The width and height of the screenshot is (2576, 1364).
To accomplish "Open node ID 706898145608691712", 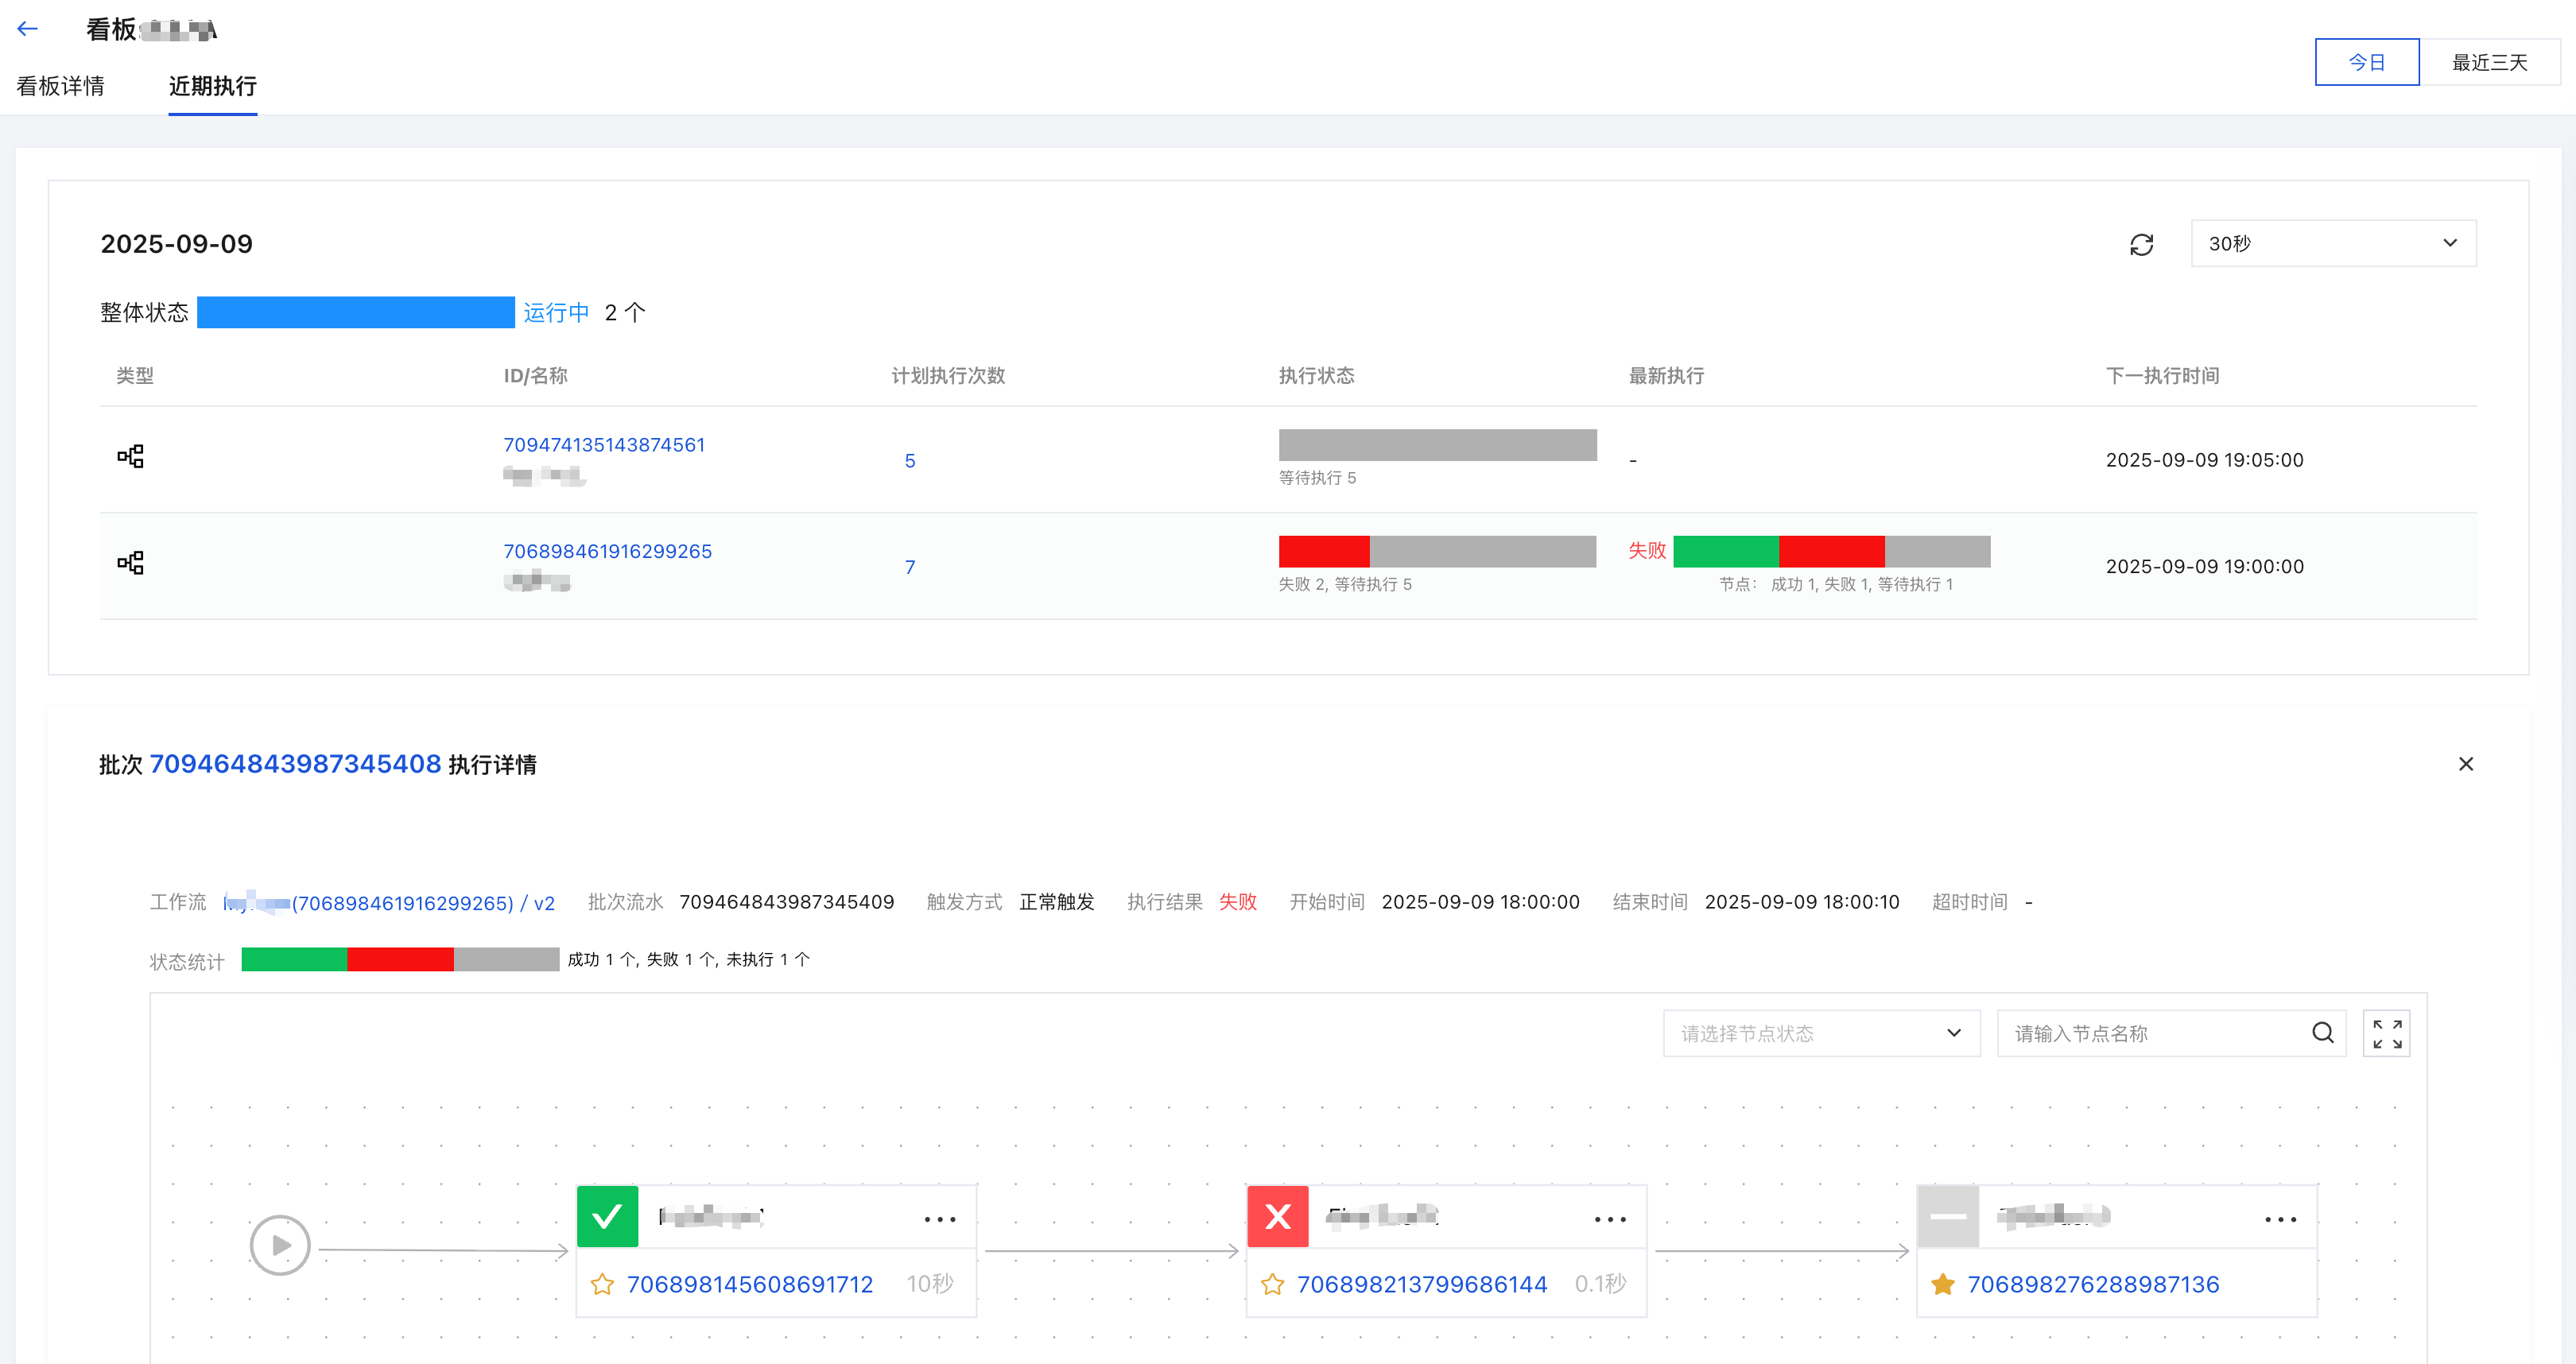I will 750,1284.
